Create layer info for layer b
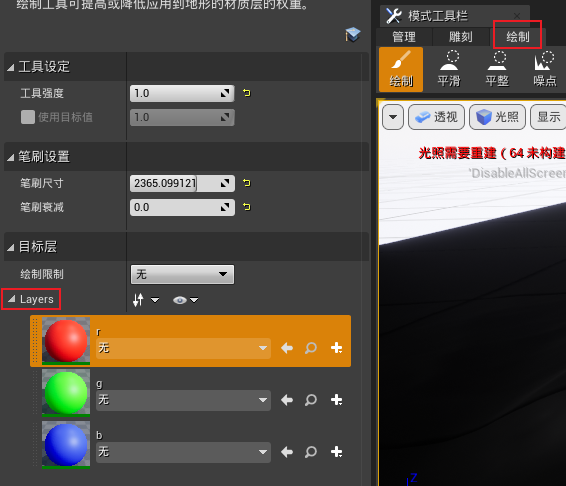This screenshot has height=486, width=566. pos(336,452)
